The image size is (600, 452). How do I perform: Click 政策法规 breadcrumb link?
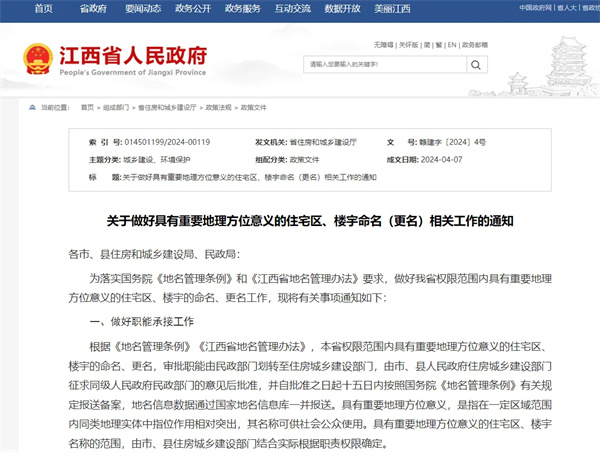click(218, 105)
